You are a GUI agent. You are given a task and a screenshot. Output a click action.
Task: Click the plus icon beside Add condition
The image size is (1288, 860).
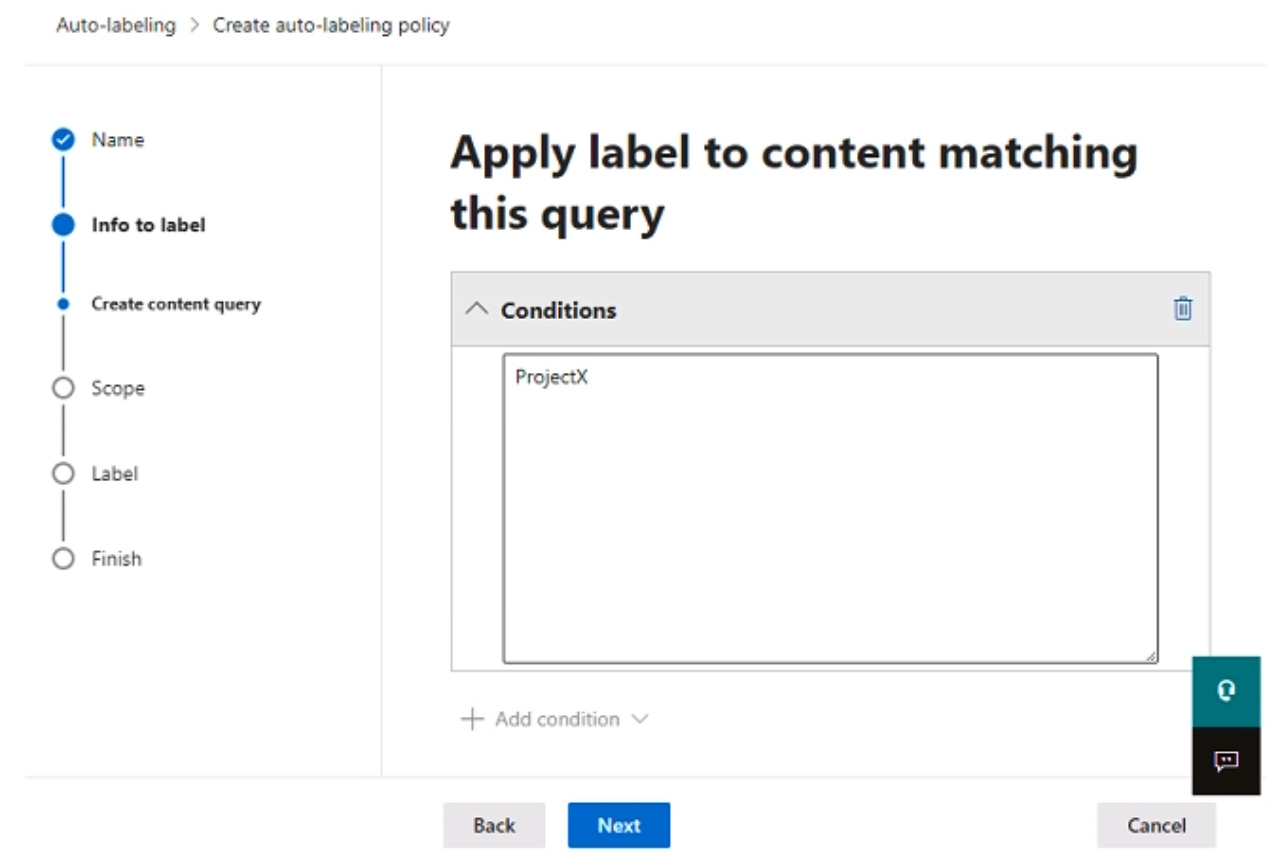pos(471,719)
